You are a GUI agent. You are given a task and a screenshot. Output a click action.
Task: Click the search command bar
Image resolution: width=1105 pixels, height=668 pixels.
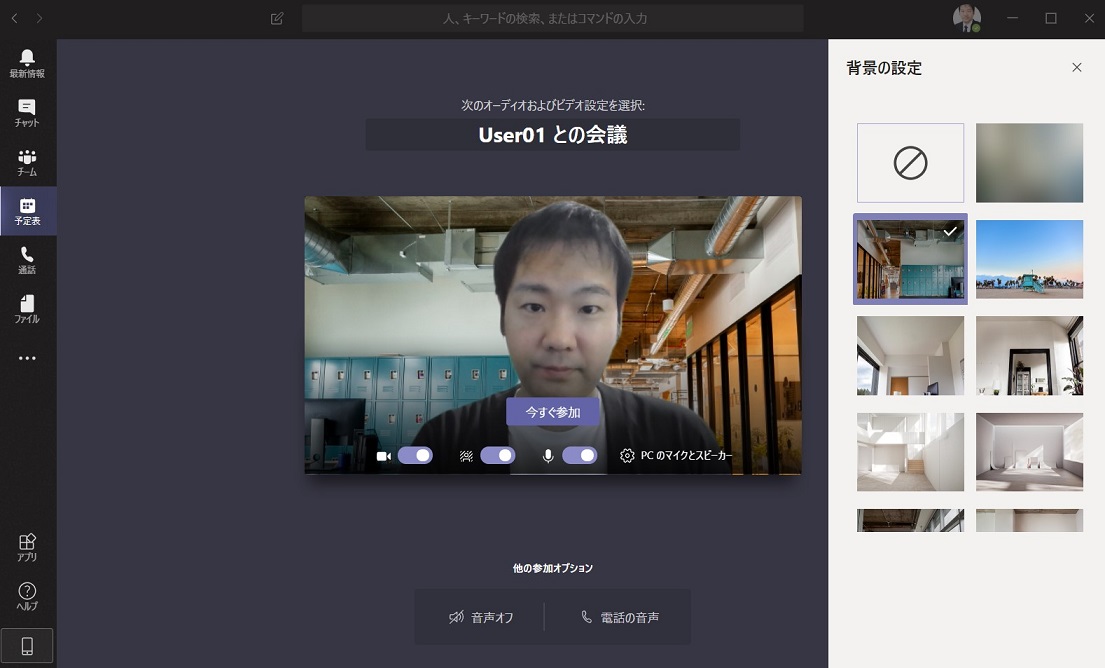coord(552,18)
